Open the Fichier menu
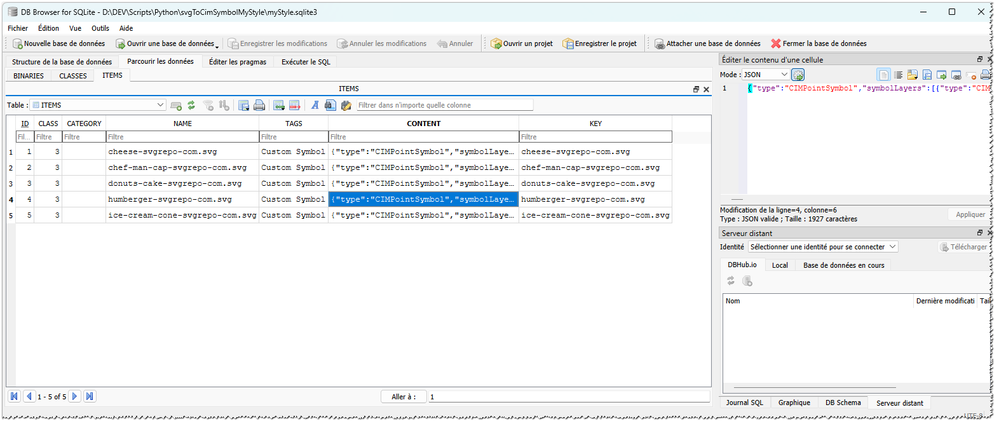This screenshot has height=425, width=999. pyautogui.click(x=18, y=28)
